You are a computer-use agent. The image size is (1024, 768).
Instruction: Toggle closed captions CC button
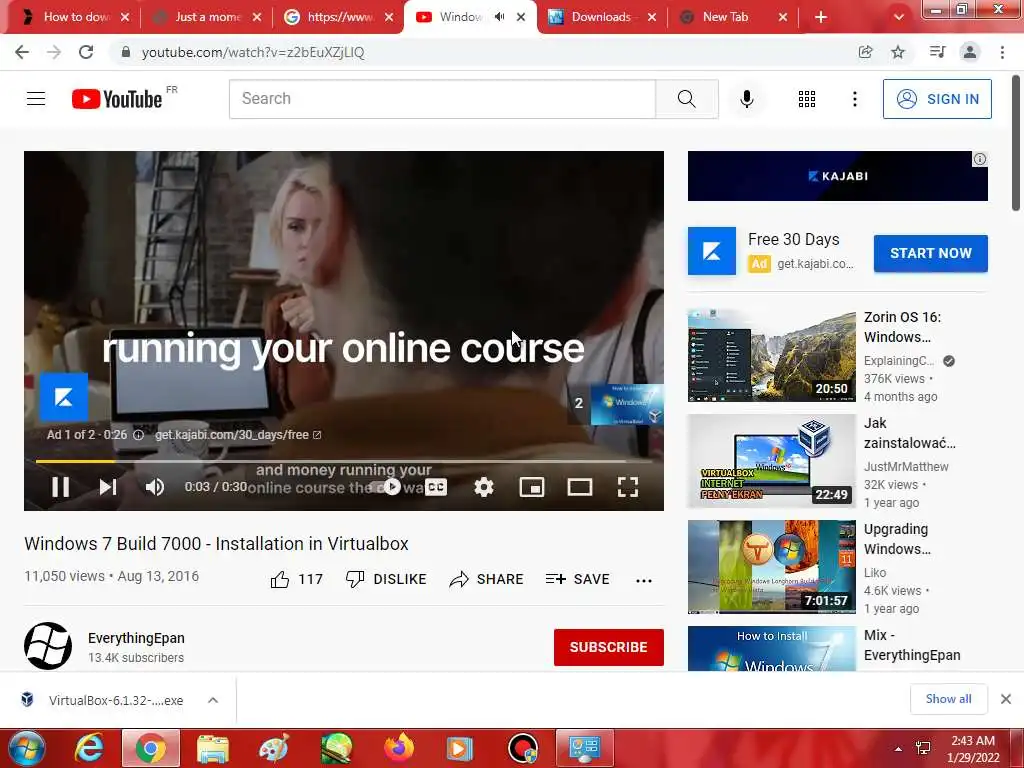[436, 487]
